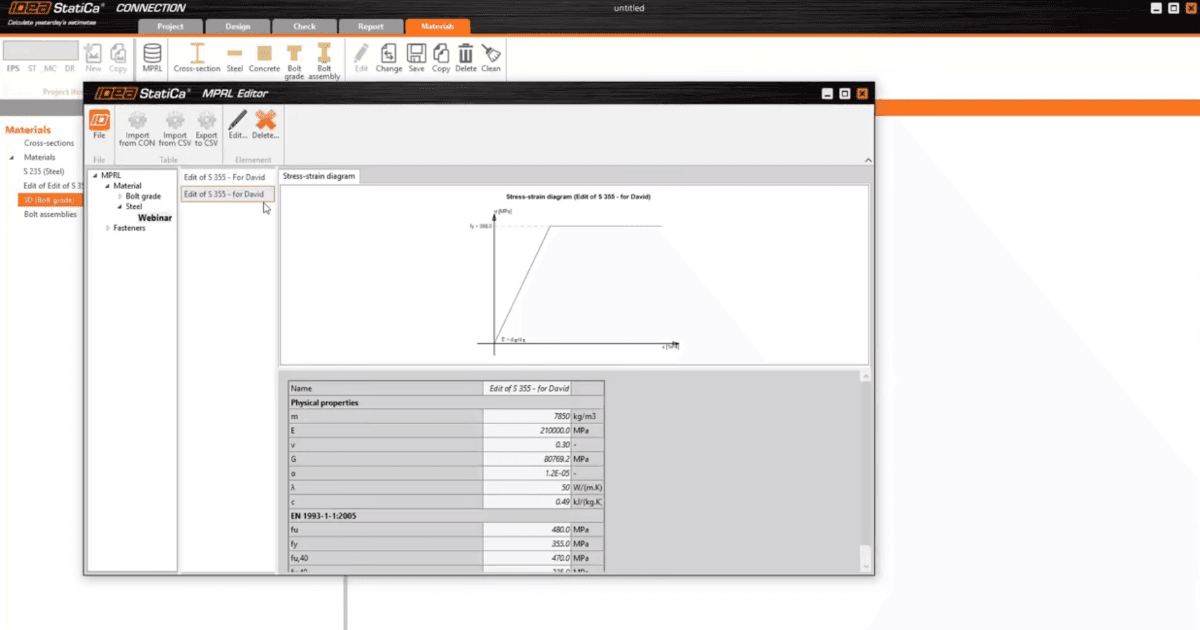Screen dimensions: 1200x630
Task: Collapse the Steel tree node arrow
Action: [119, 207]
